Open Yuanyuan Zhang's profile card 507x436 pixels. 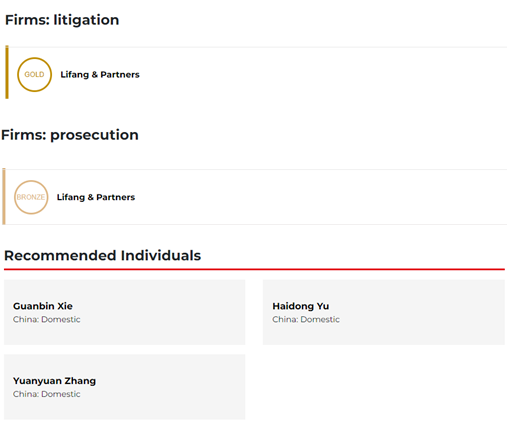(x=124, y=387)
